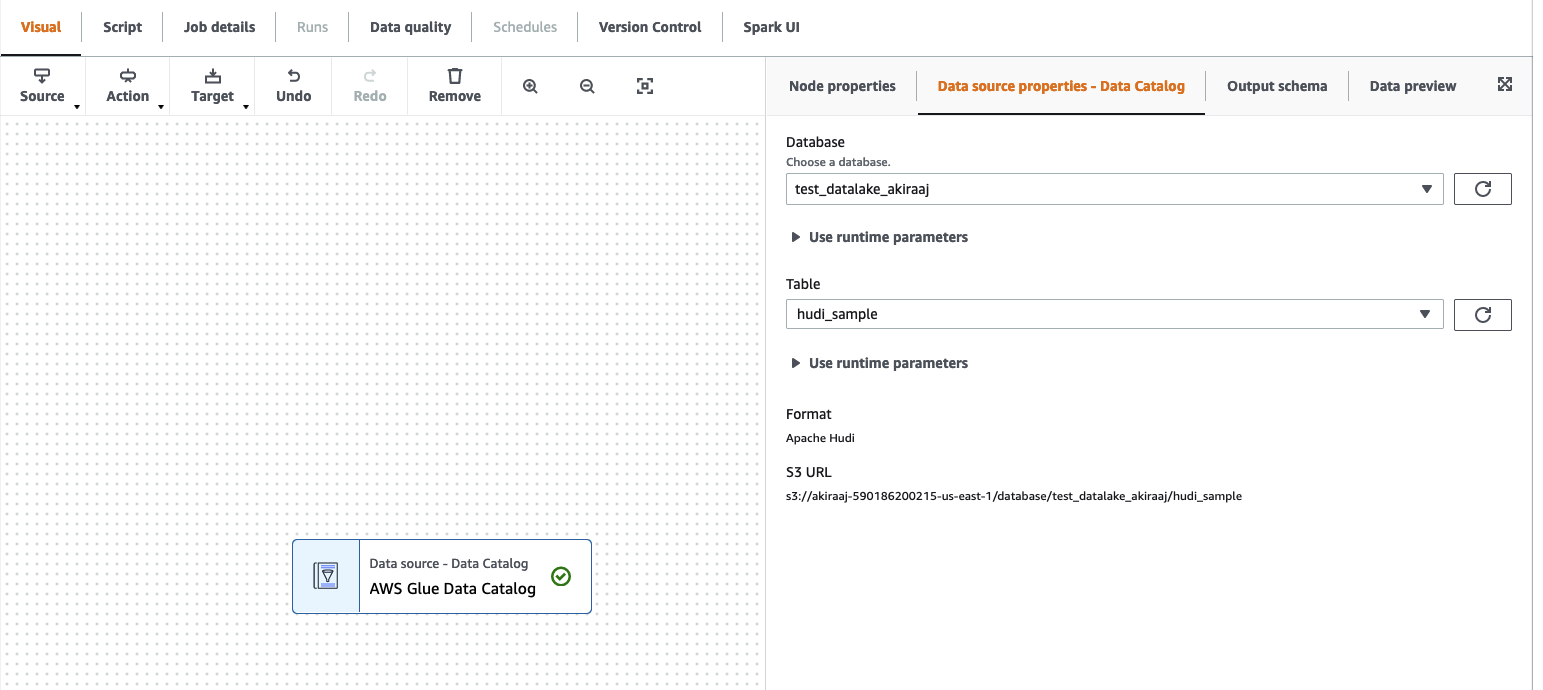Switch to the Script tab
This screenshot has width=1543, height=690.
[123, 27]
